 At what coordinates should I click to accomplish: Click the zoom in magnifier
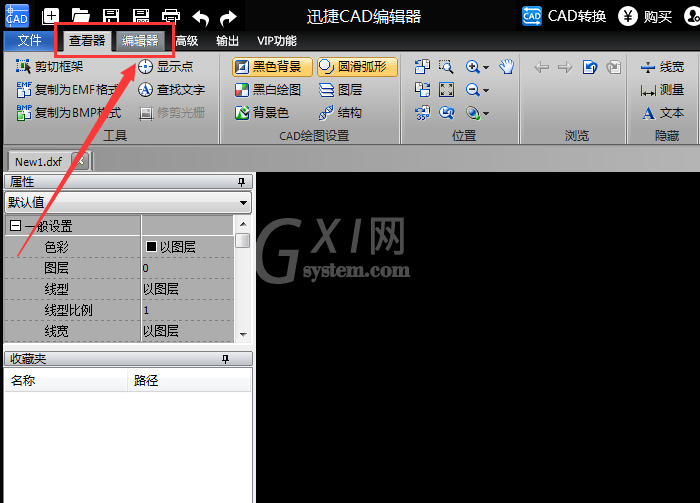[x=472, y=67]
